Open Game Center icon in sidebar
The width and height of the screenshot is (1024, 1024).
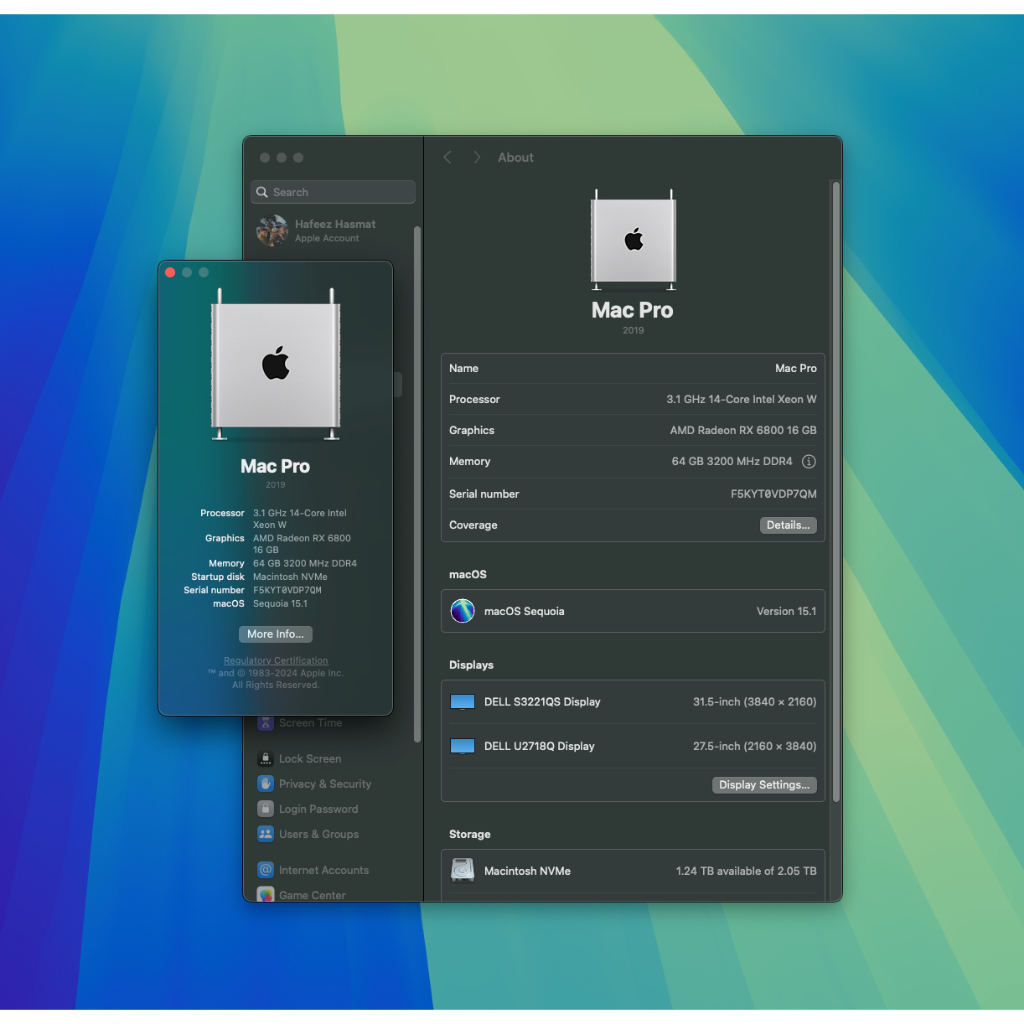(265, 895)
